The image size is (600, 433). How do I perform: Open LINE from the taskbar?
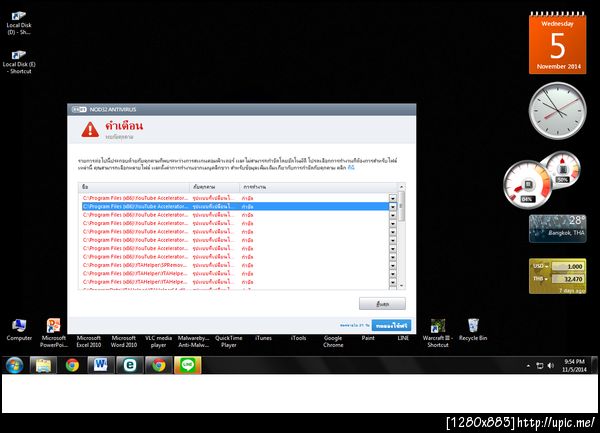tap(188, 365)
